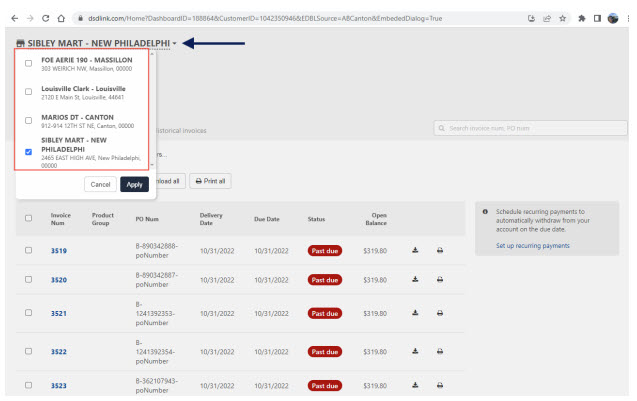Focus the Search invoice num, PO num field

click(x=530, y=128)
